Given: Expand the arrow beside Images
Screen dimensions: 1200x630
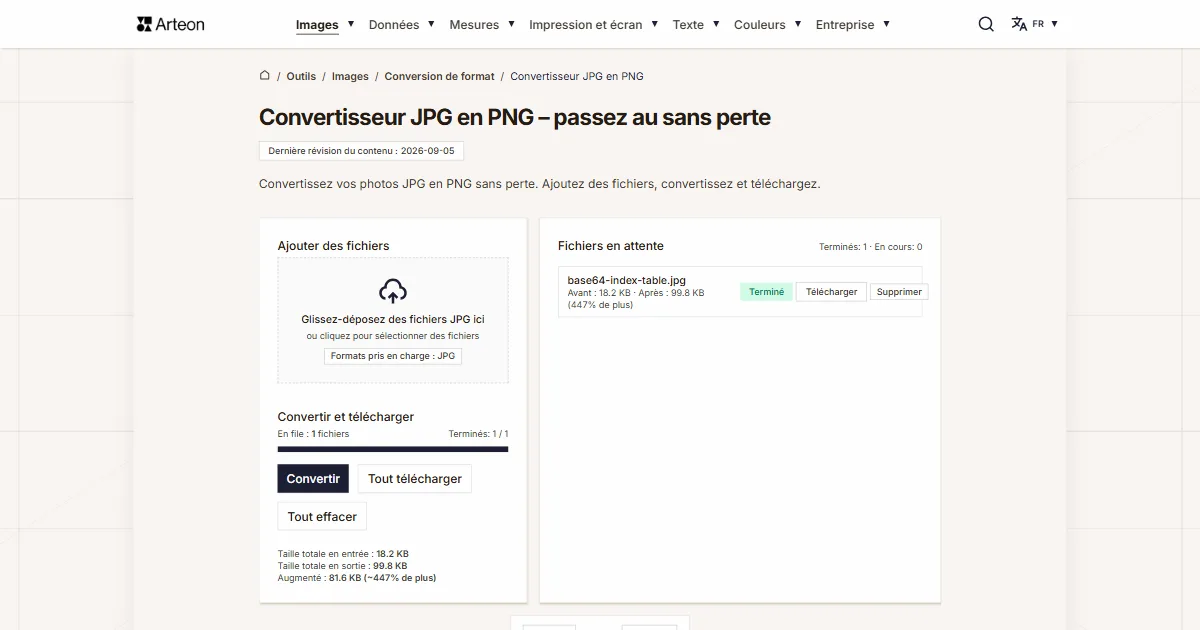Looking at the screenshot, I should click(350, 24).
